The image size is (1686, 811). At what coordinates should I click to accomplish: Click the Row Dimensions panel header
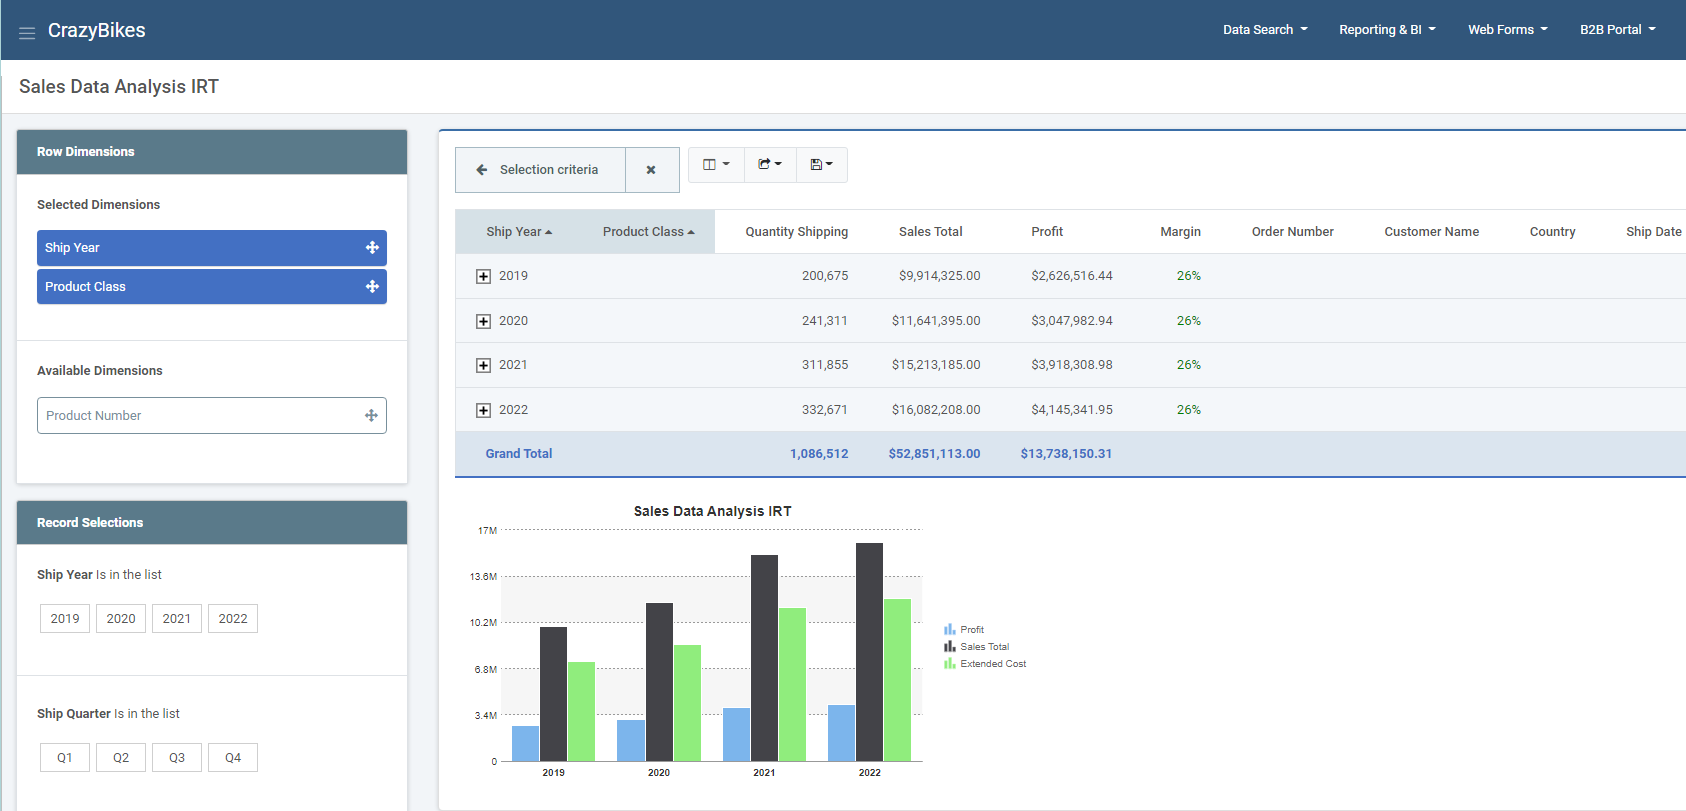[x=212, y=152]
